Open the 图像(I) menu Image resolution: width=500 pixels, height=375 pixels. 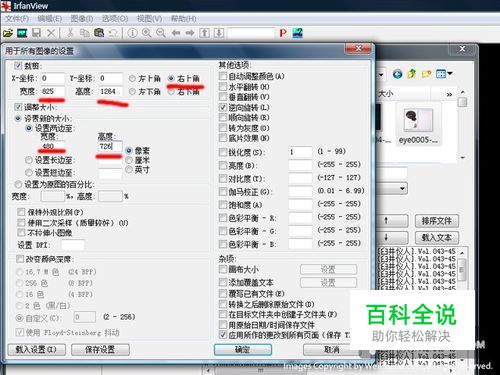82,19
